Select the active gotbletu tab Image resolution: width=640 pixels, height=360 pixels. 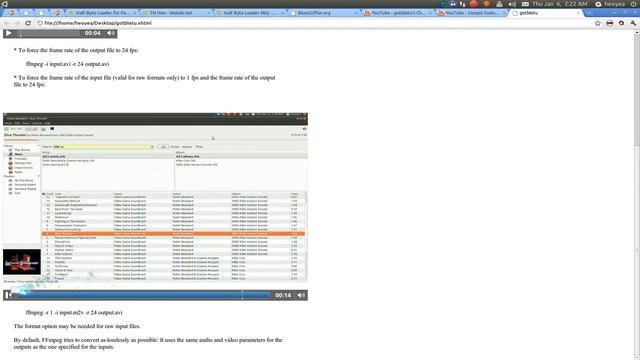(x=546, y=13)
